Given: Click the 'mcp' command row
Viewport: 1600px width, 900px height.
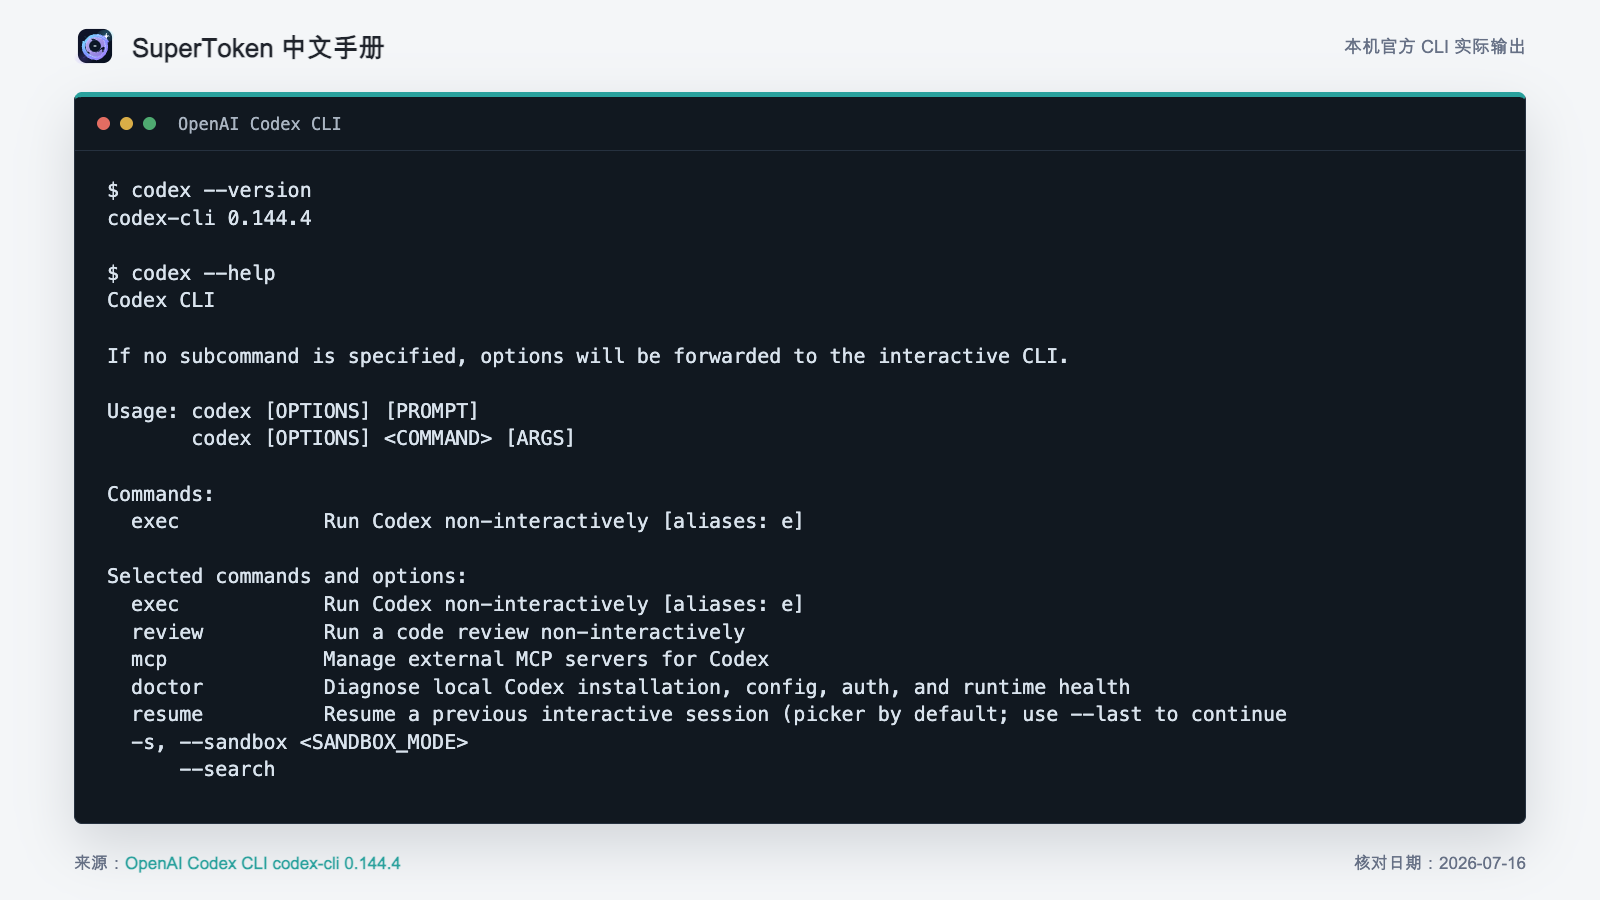Looking at the screenshot, I should [x=450, y=659].
